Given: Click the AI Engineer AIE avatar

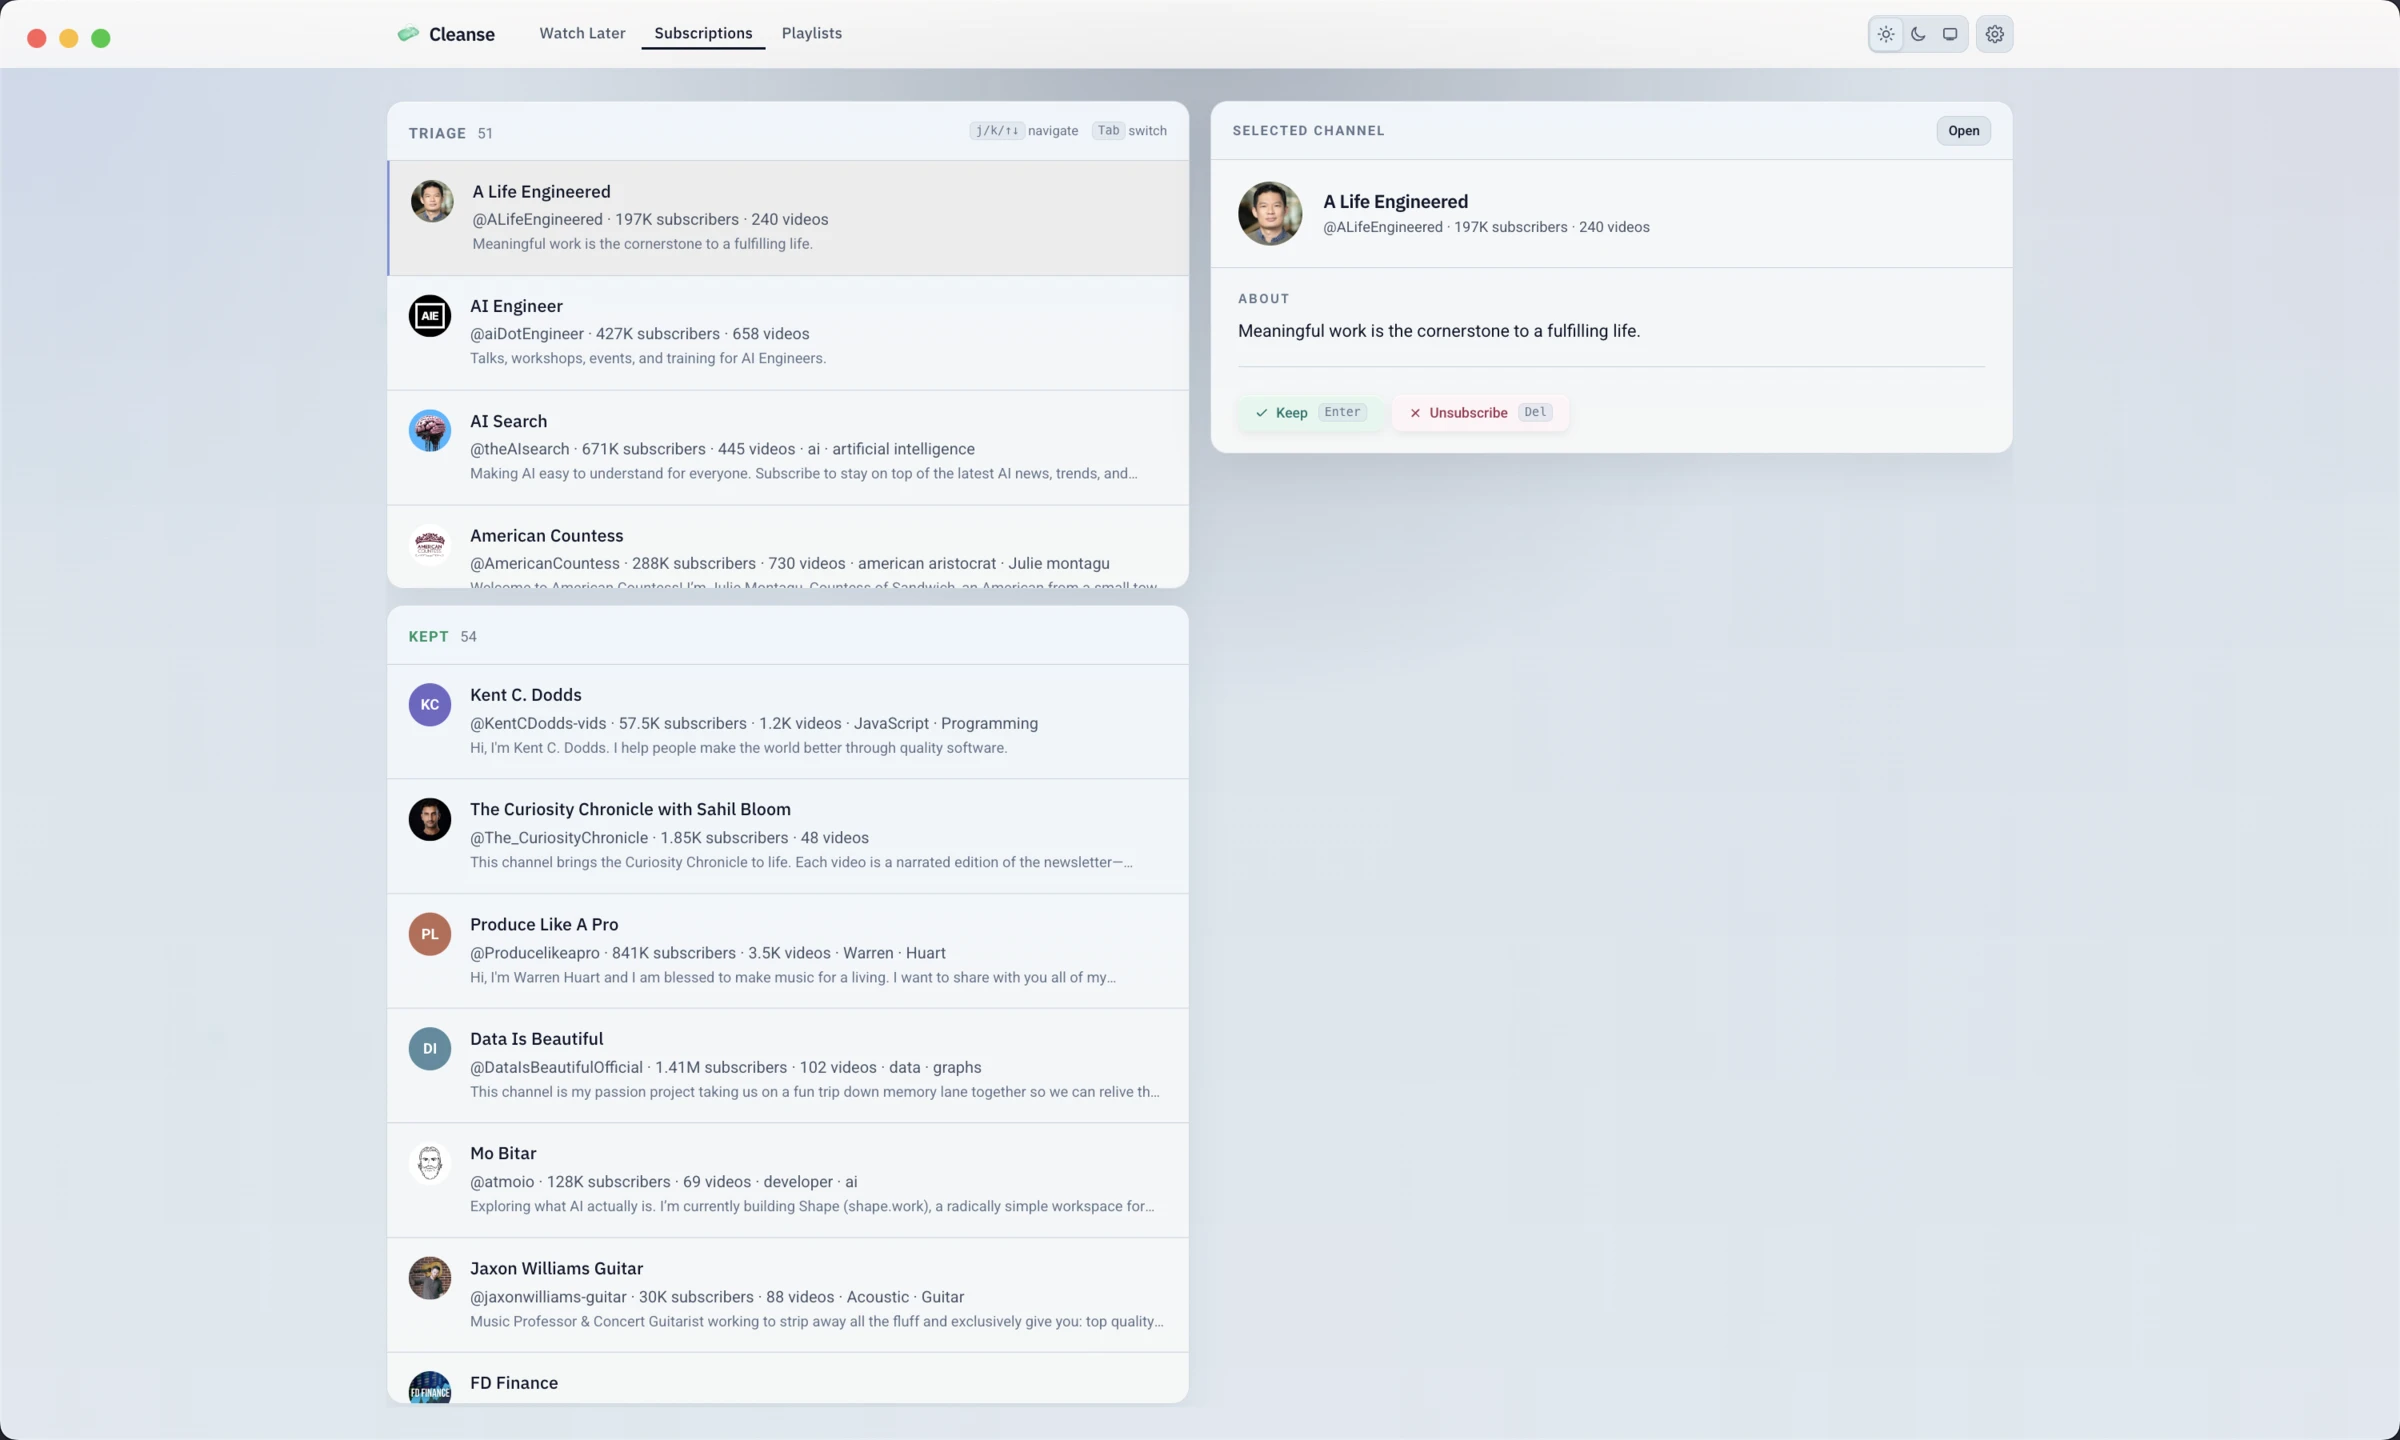Looking at the screenshot, I should click(x=430, y=316).
